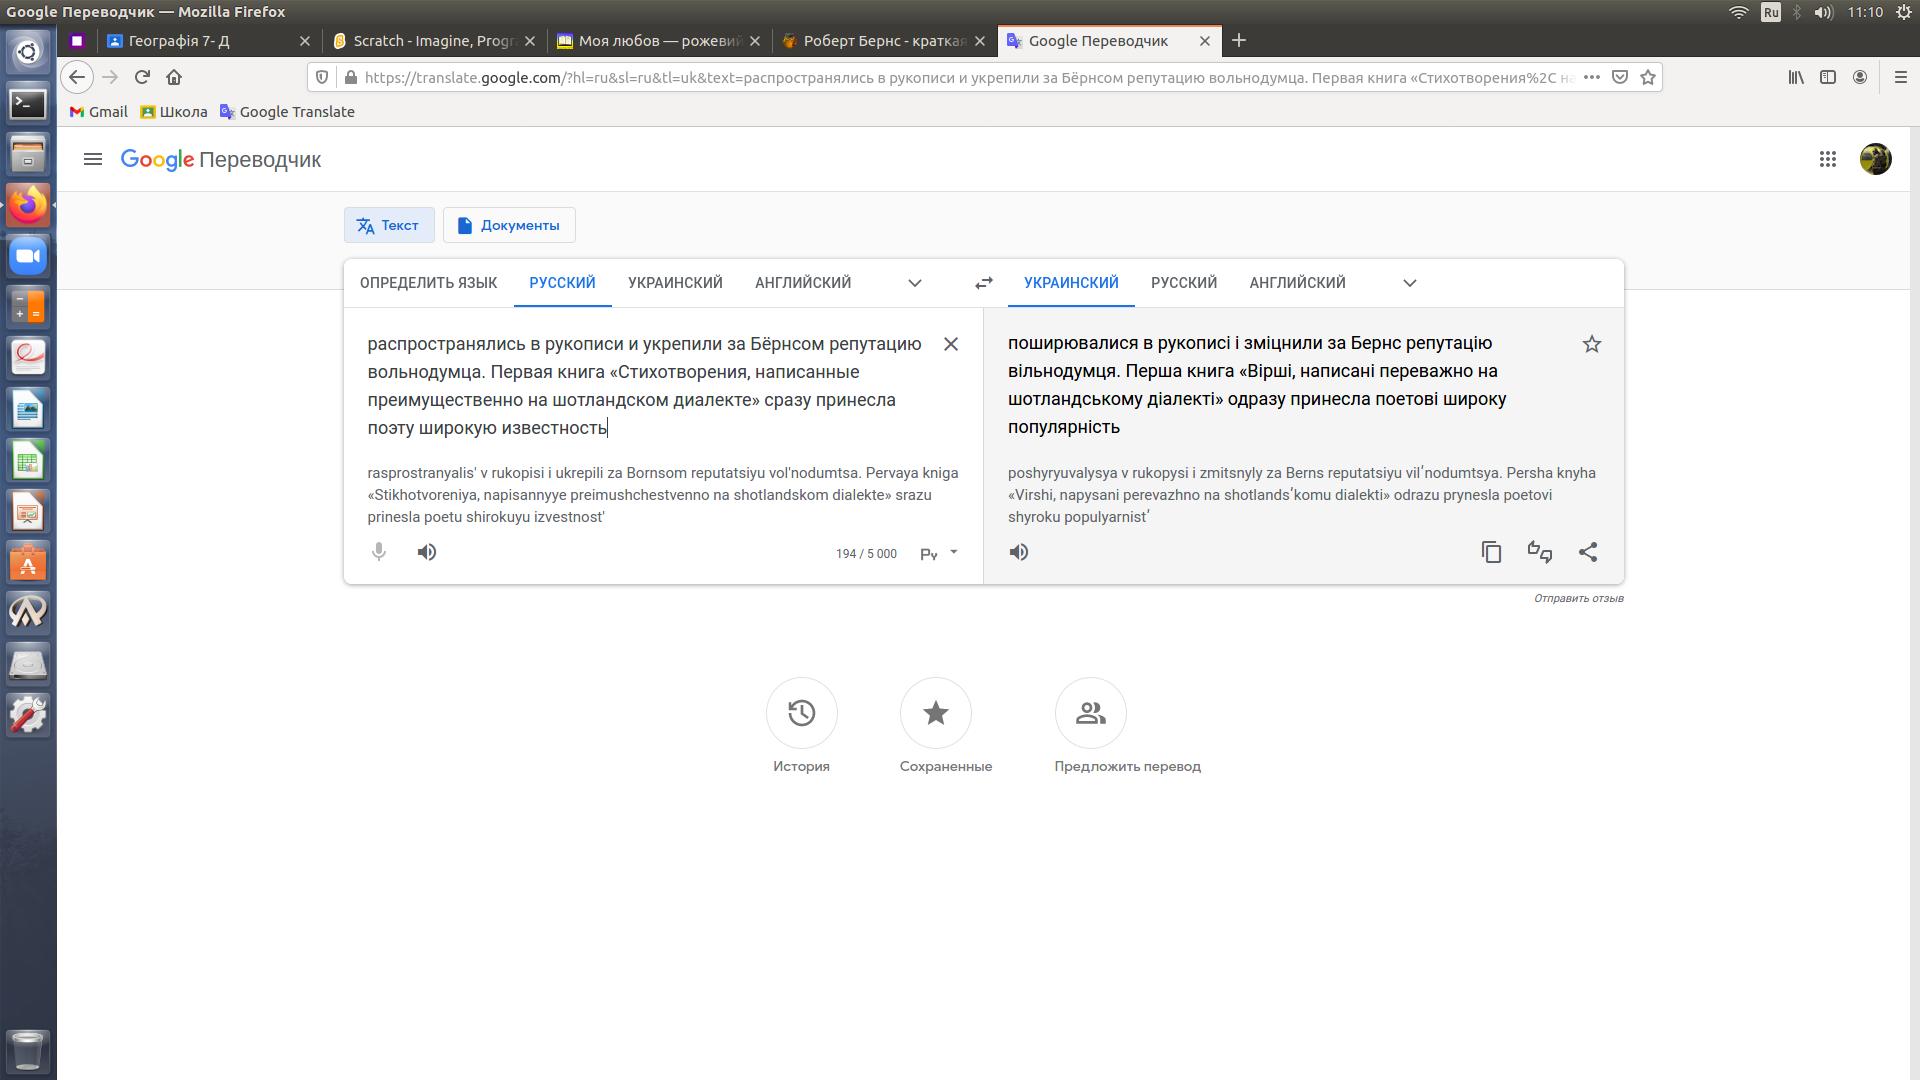The height and width of the screenshot is (1080, 1920).
Task: Select ОПРЕДЕЛИТЬ ЯЗЫК source option
Action: [x=428, y=283]
